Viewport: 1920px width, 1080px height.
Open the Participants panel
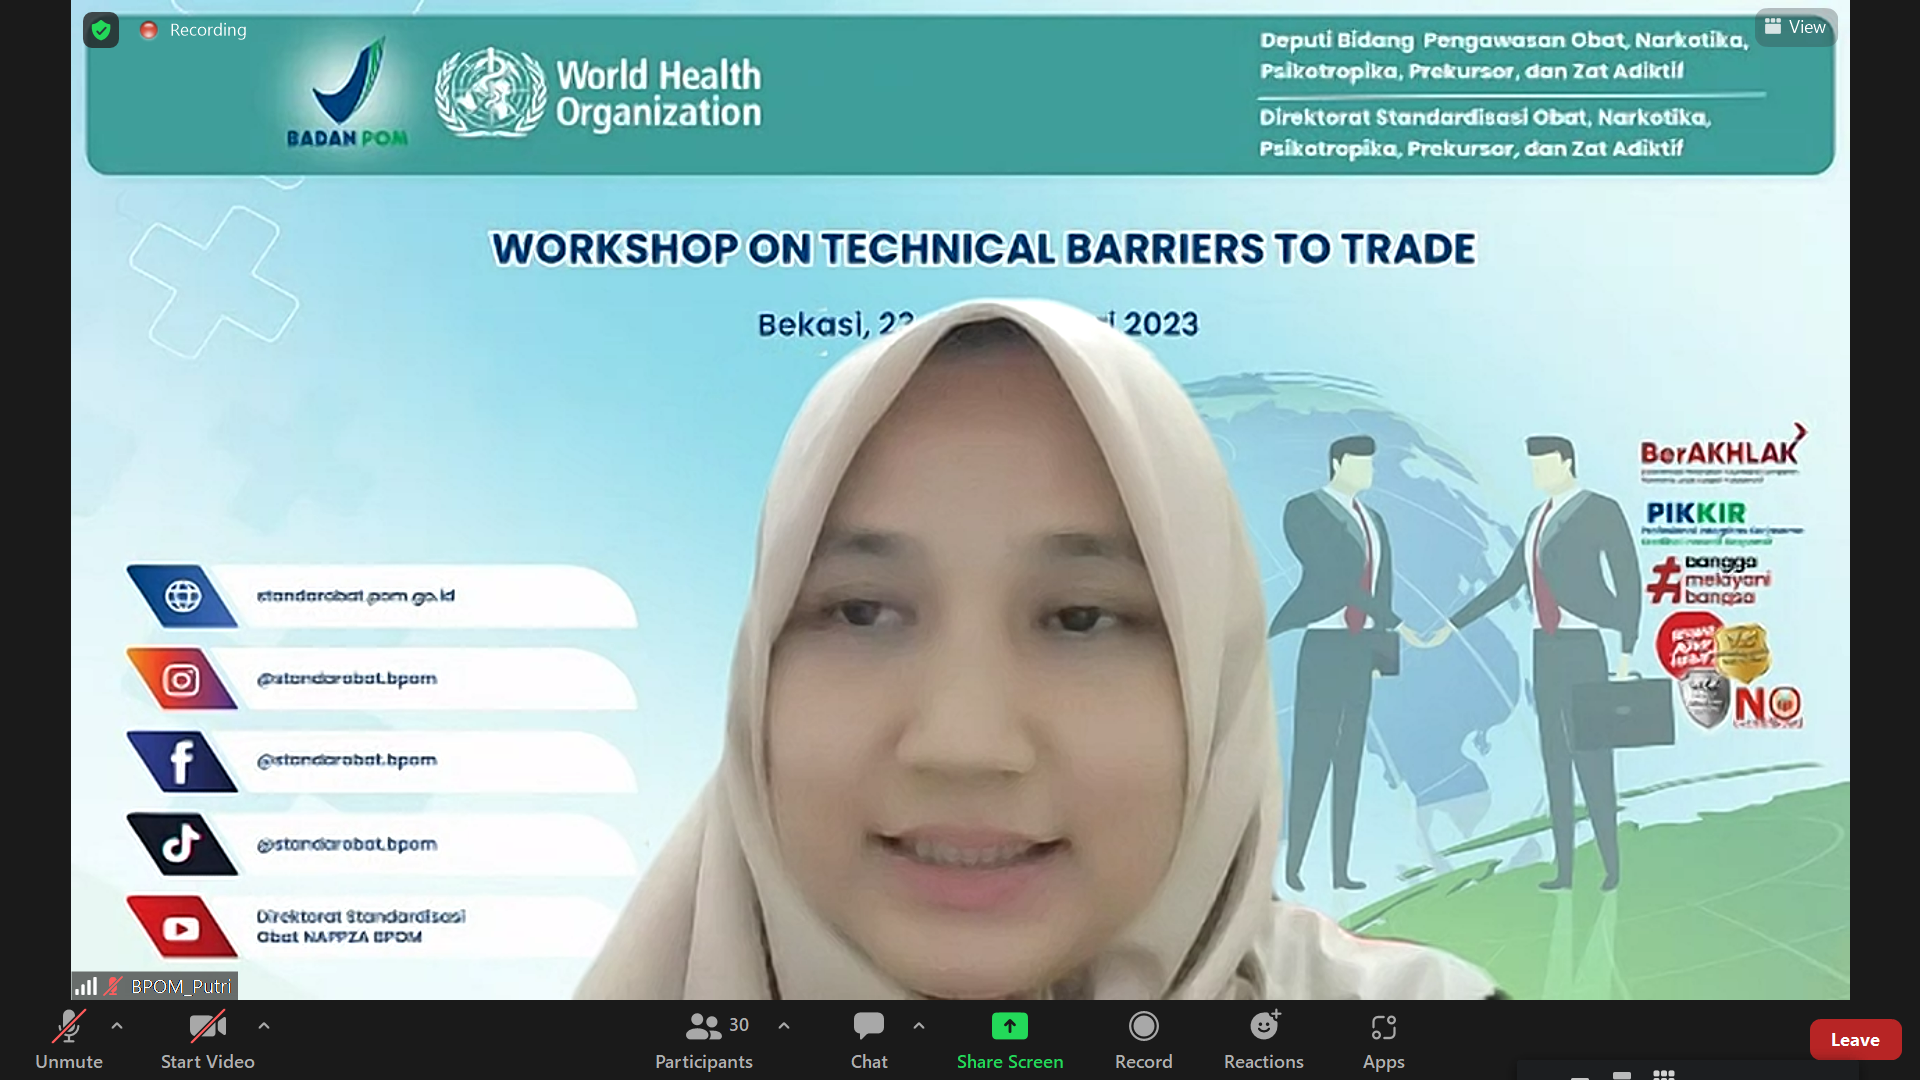[x=704, y=1039]
